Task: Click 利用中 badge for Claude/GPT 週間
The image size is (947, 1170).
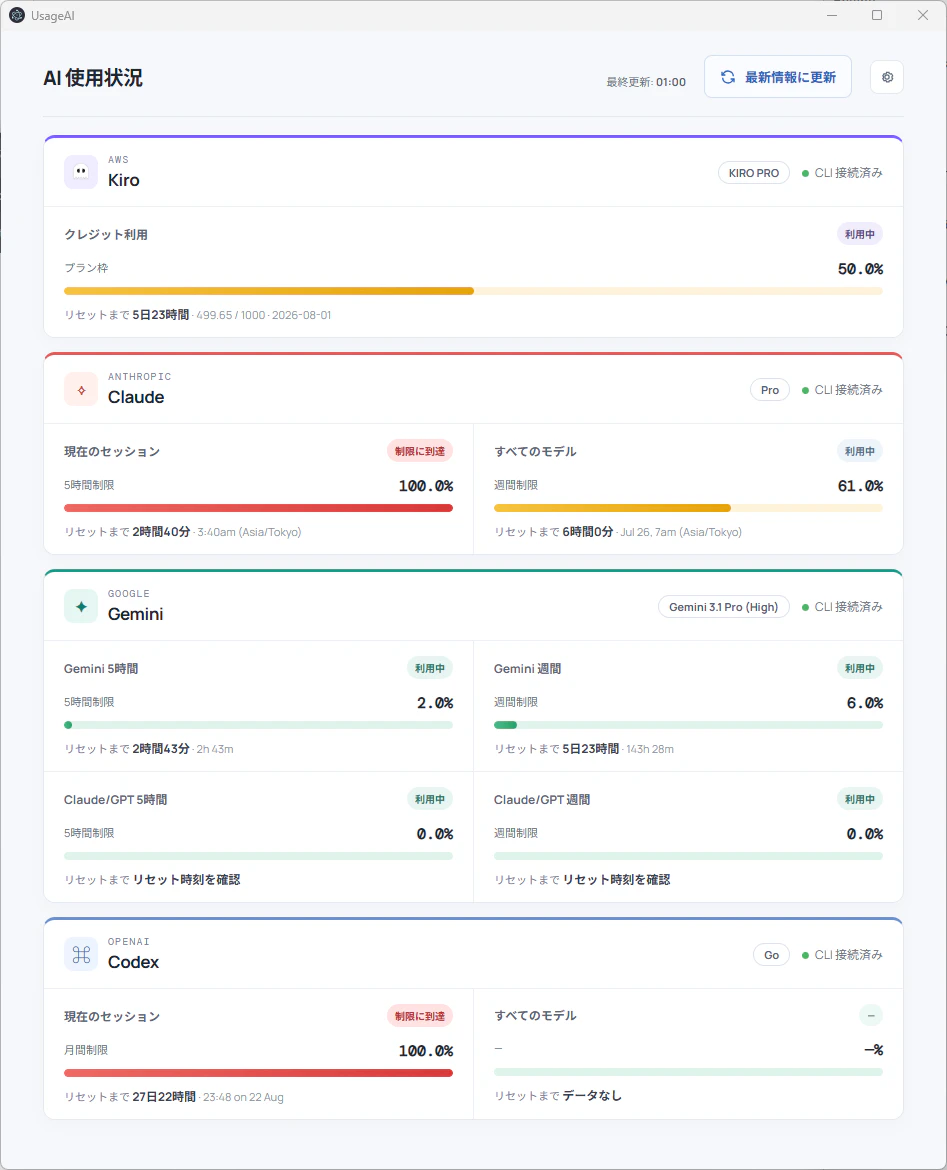Action: point(860,799)
